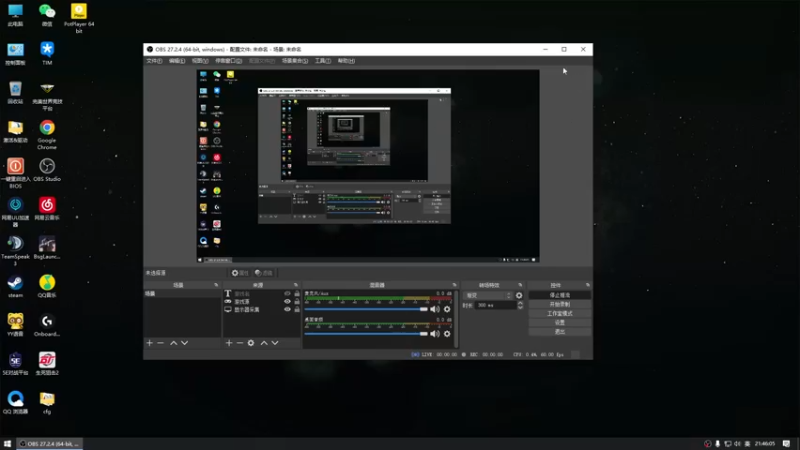Image resolution: width=800 pixels, height=450 pixels.
Task: Toggle lock on game capture source
Action: coord(297,302)
